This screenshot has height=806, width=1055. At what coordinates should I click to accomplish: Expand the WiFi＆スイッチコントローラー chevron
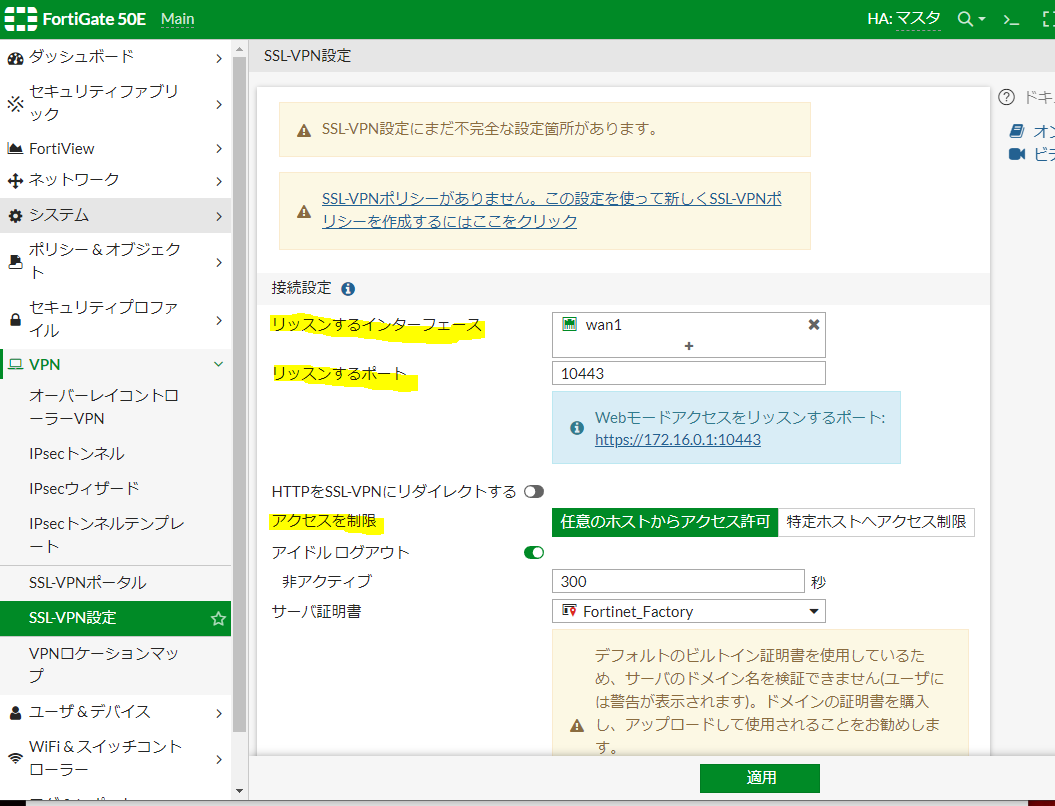(219, 759)
